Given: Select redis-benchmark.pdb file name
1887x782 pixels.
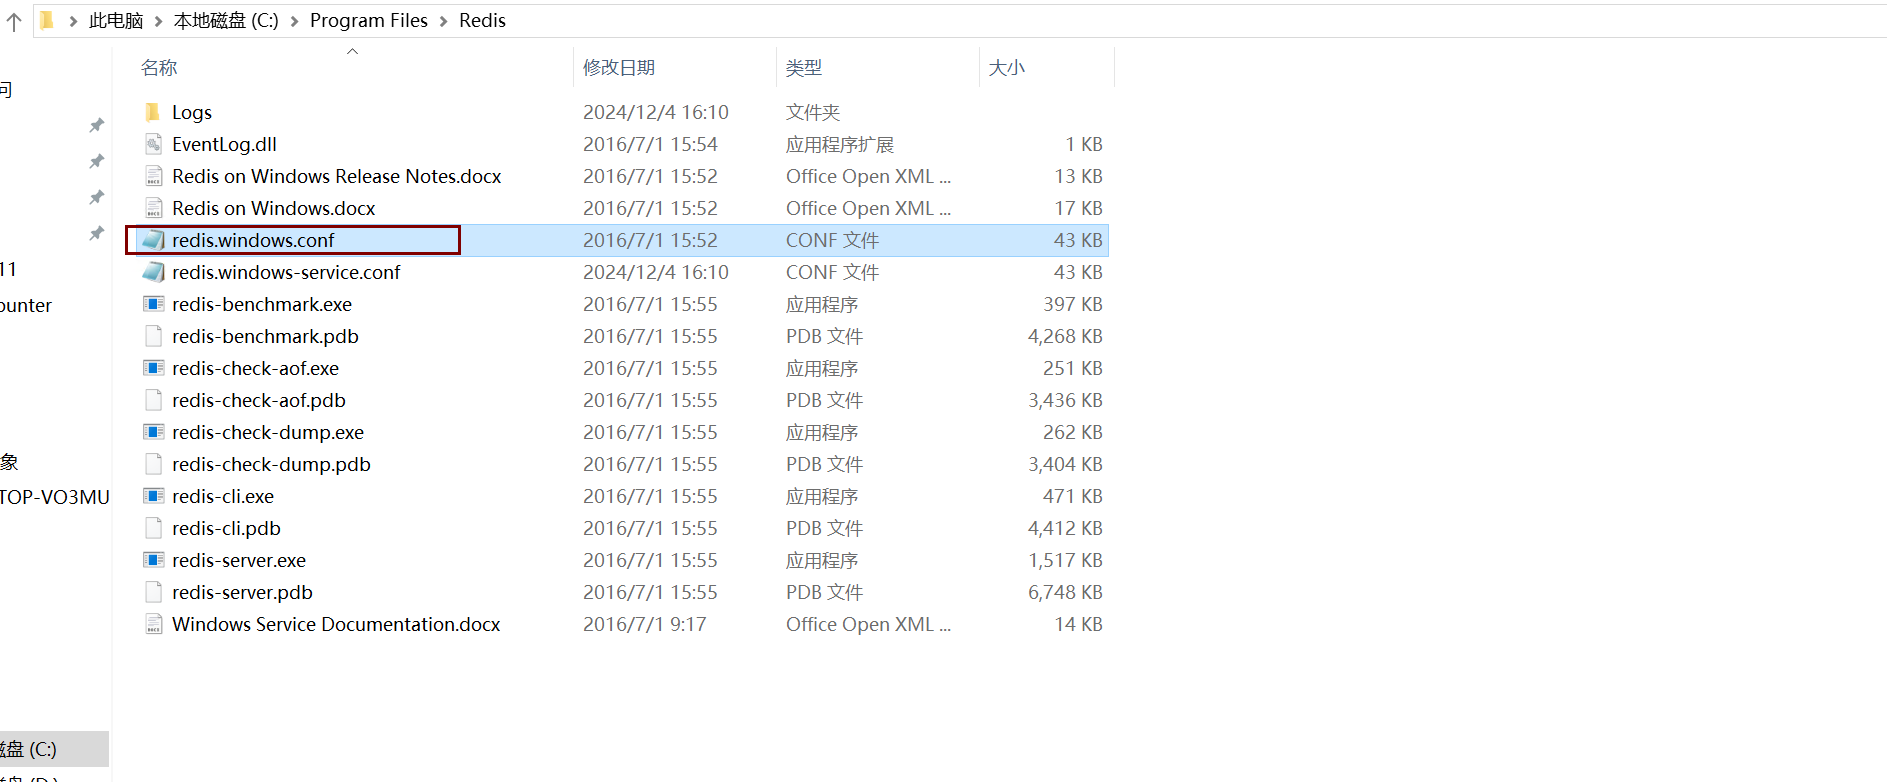Looking at the screenshot, I should coord(265,336).
